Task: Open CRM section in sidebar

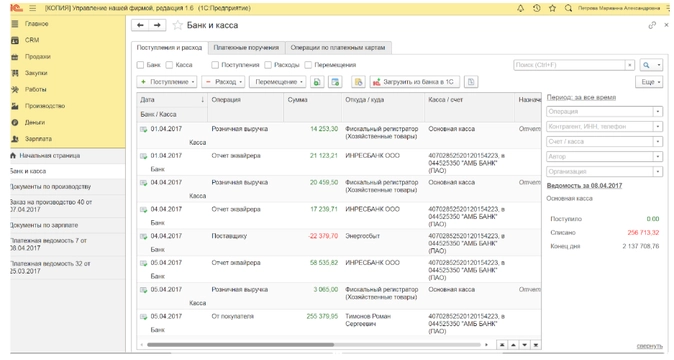Action: pyautogui.click(x=32, y=40)
